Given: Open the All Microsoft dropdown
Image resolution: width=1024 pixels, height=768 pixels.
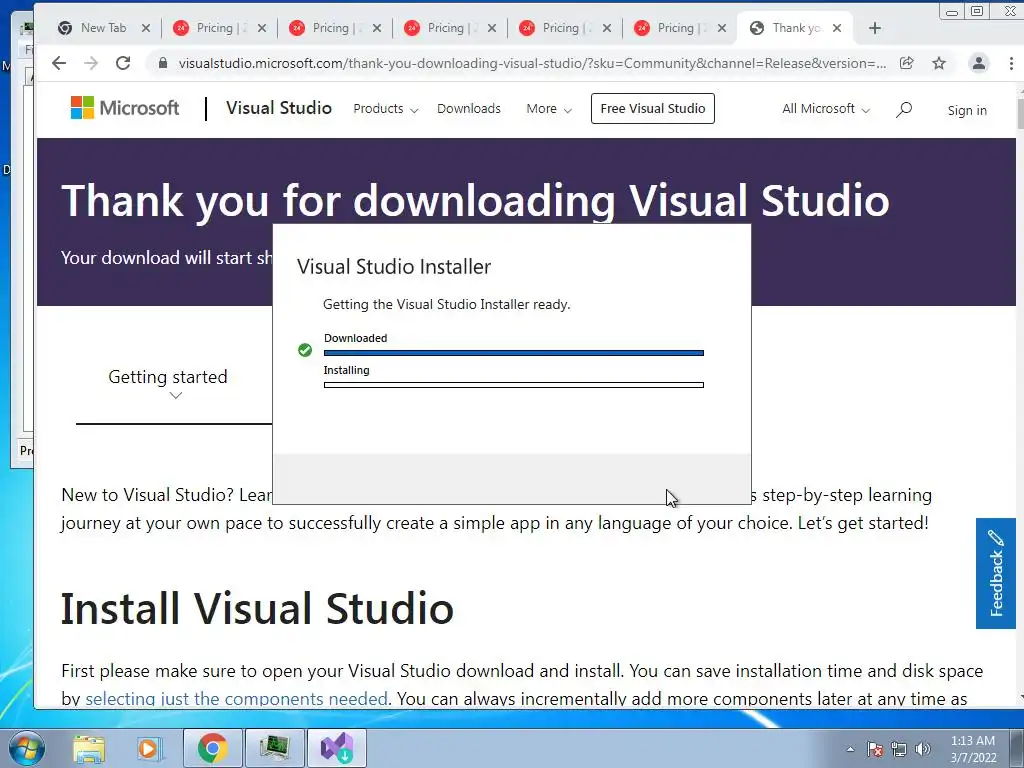Looking at the screenshot, I should pos(825,109).
